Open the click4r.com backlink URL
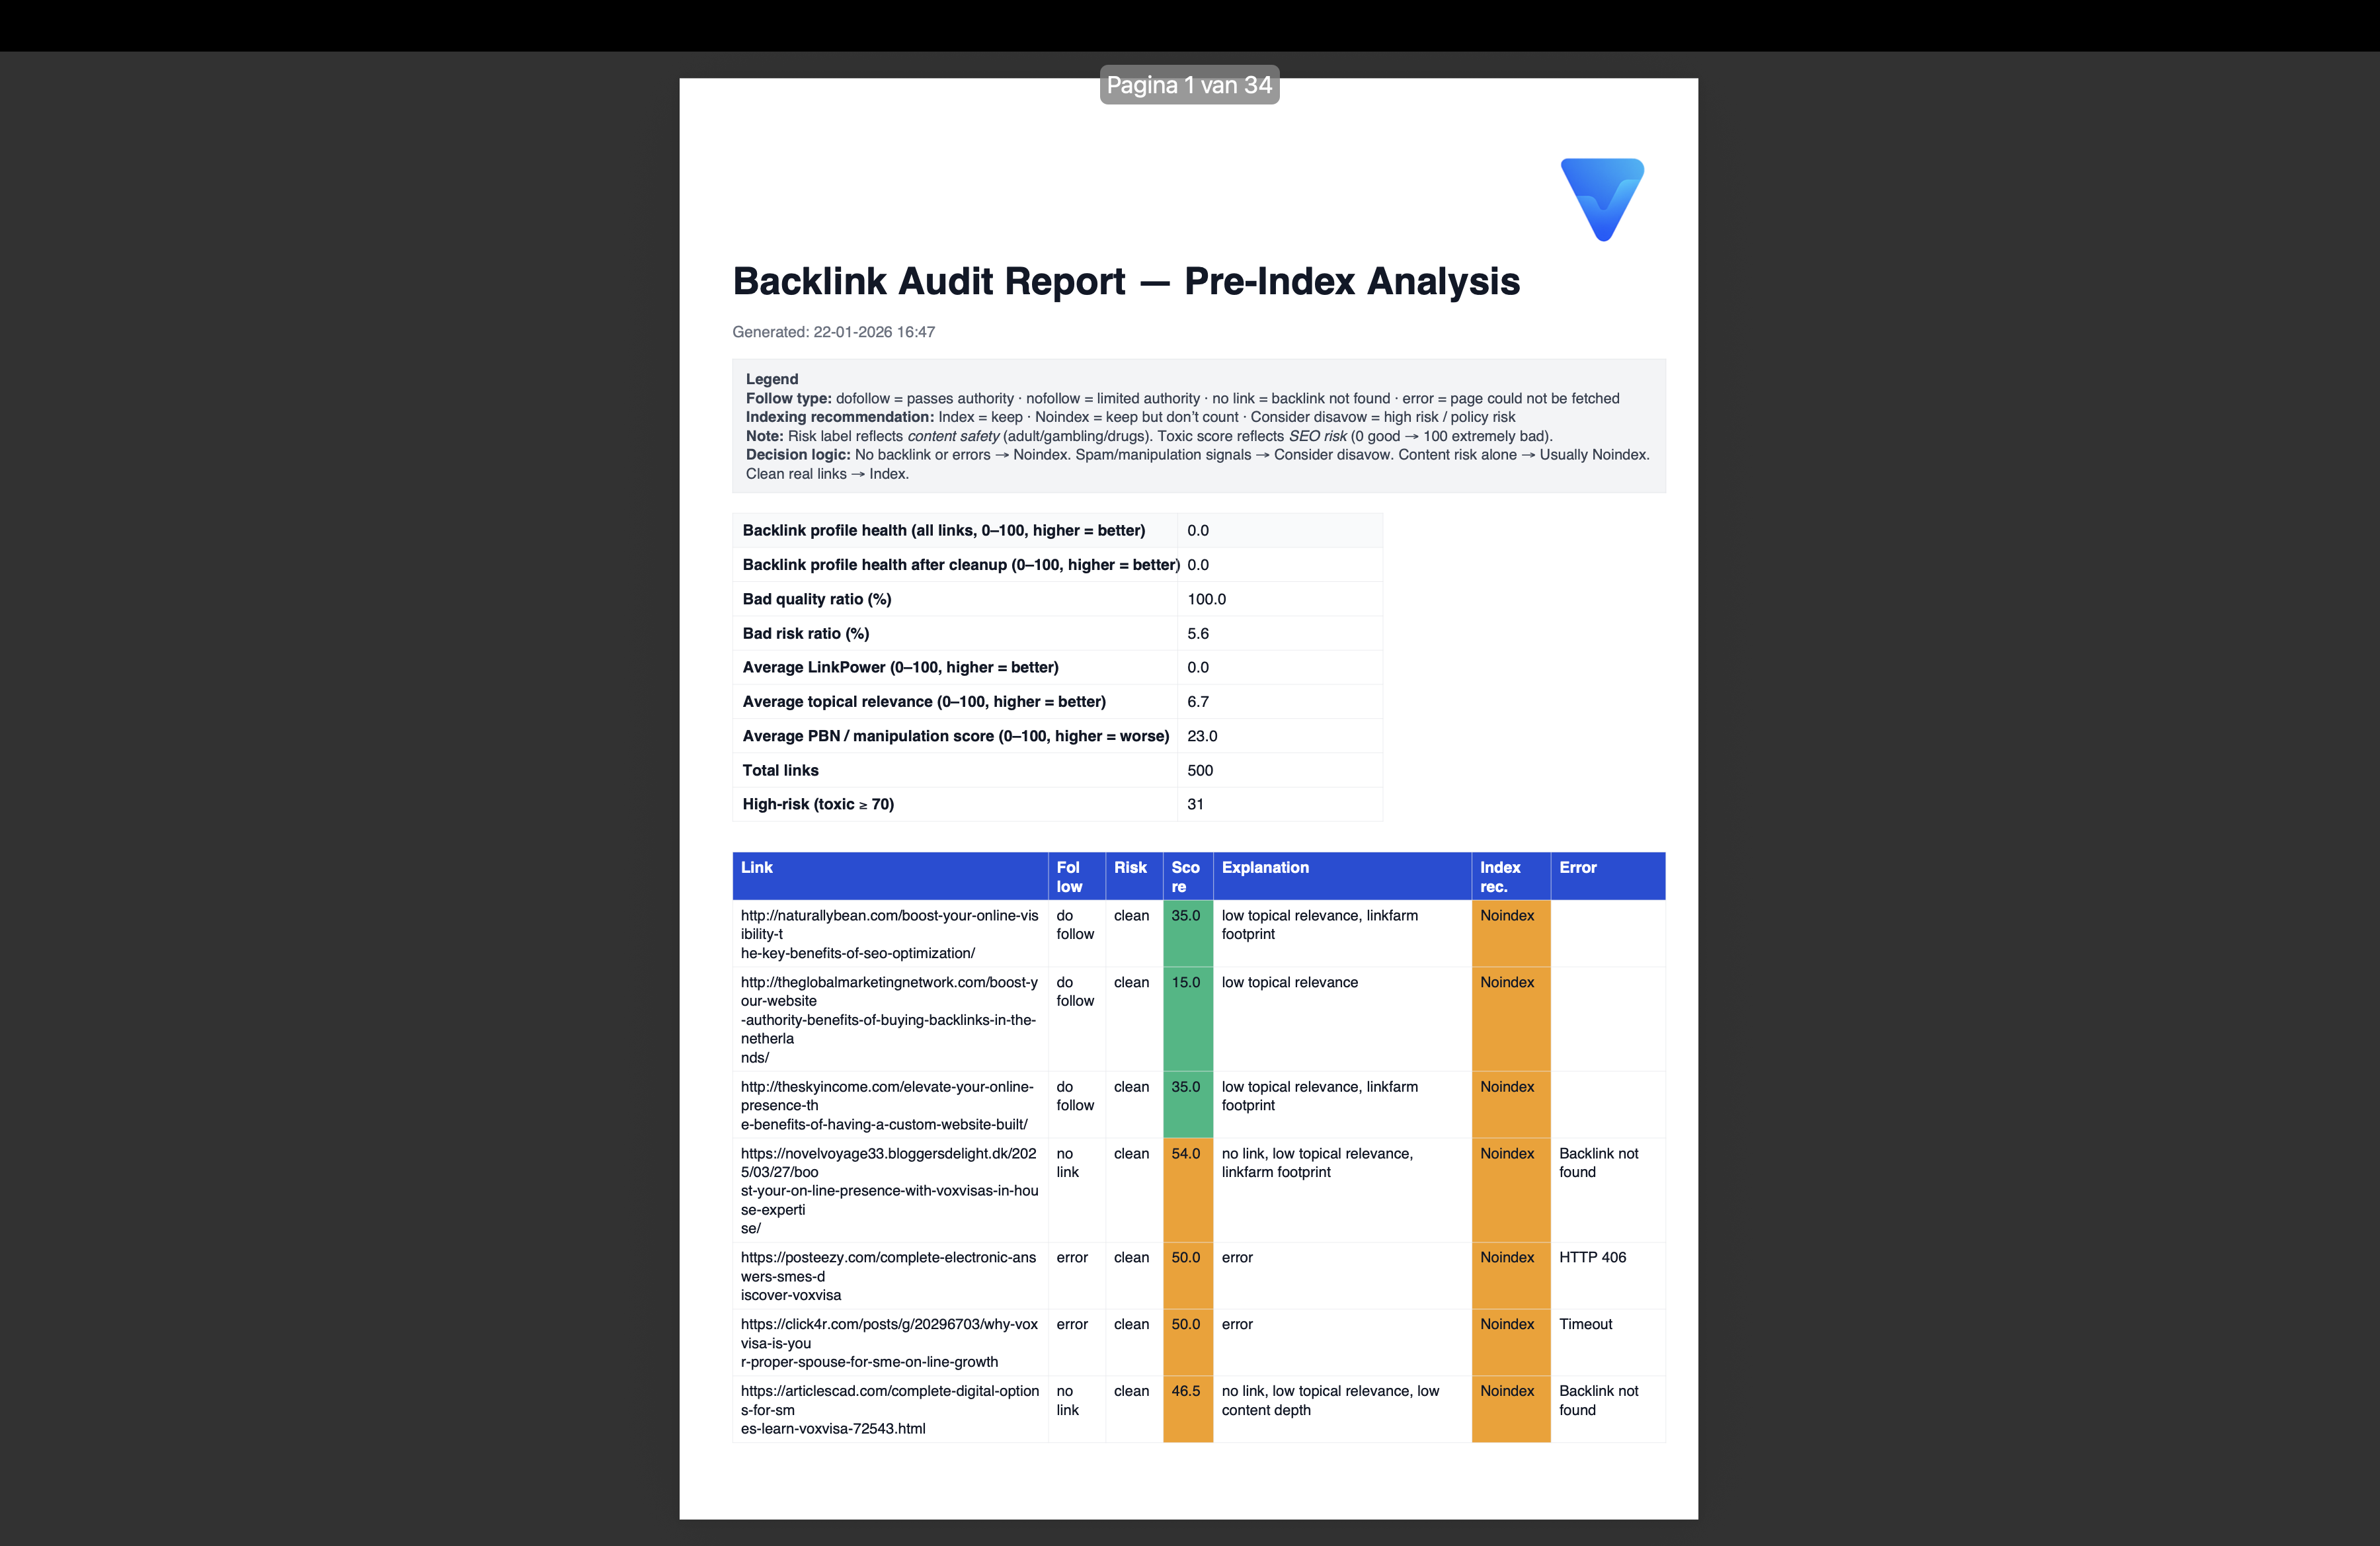This screenshot has width=2380, height=1546. coord(888,1324)
